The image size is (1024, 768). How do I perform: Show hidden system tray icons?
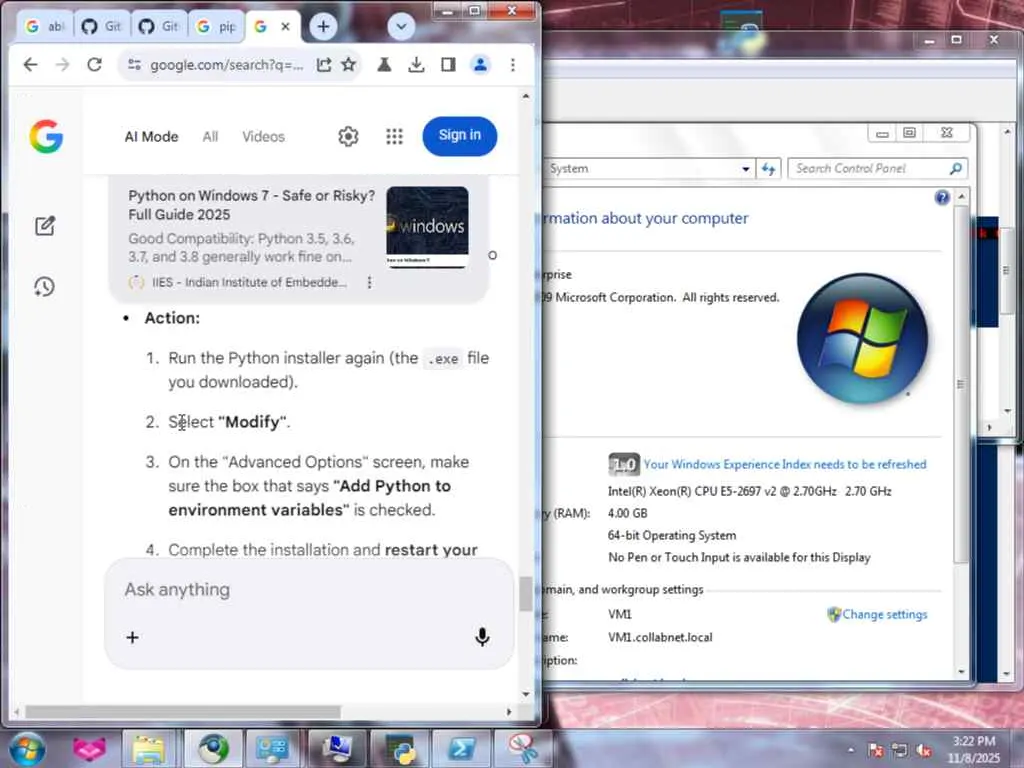click(850, 750)
